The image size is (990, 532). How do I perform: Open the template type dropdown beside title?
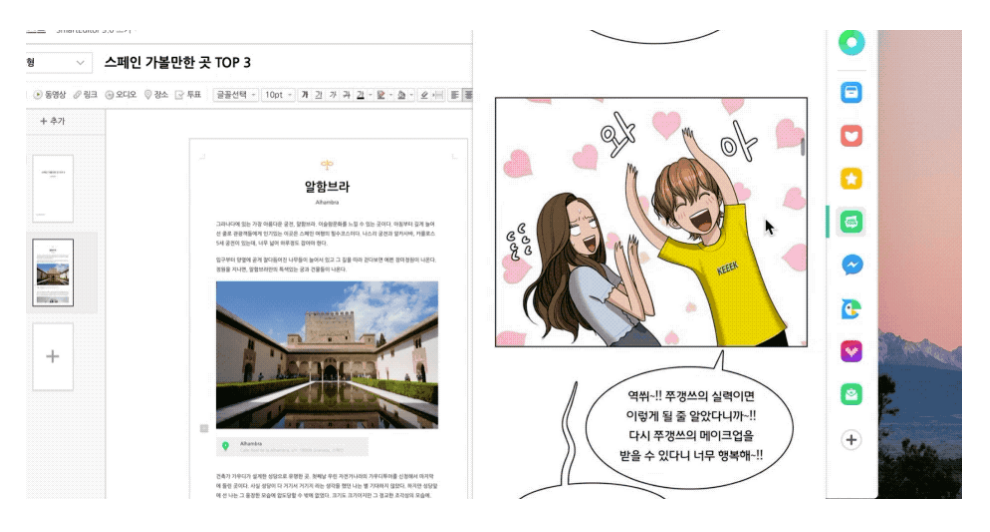[57, 62]
